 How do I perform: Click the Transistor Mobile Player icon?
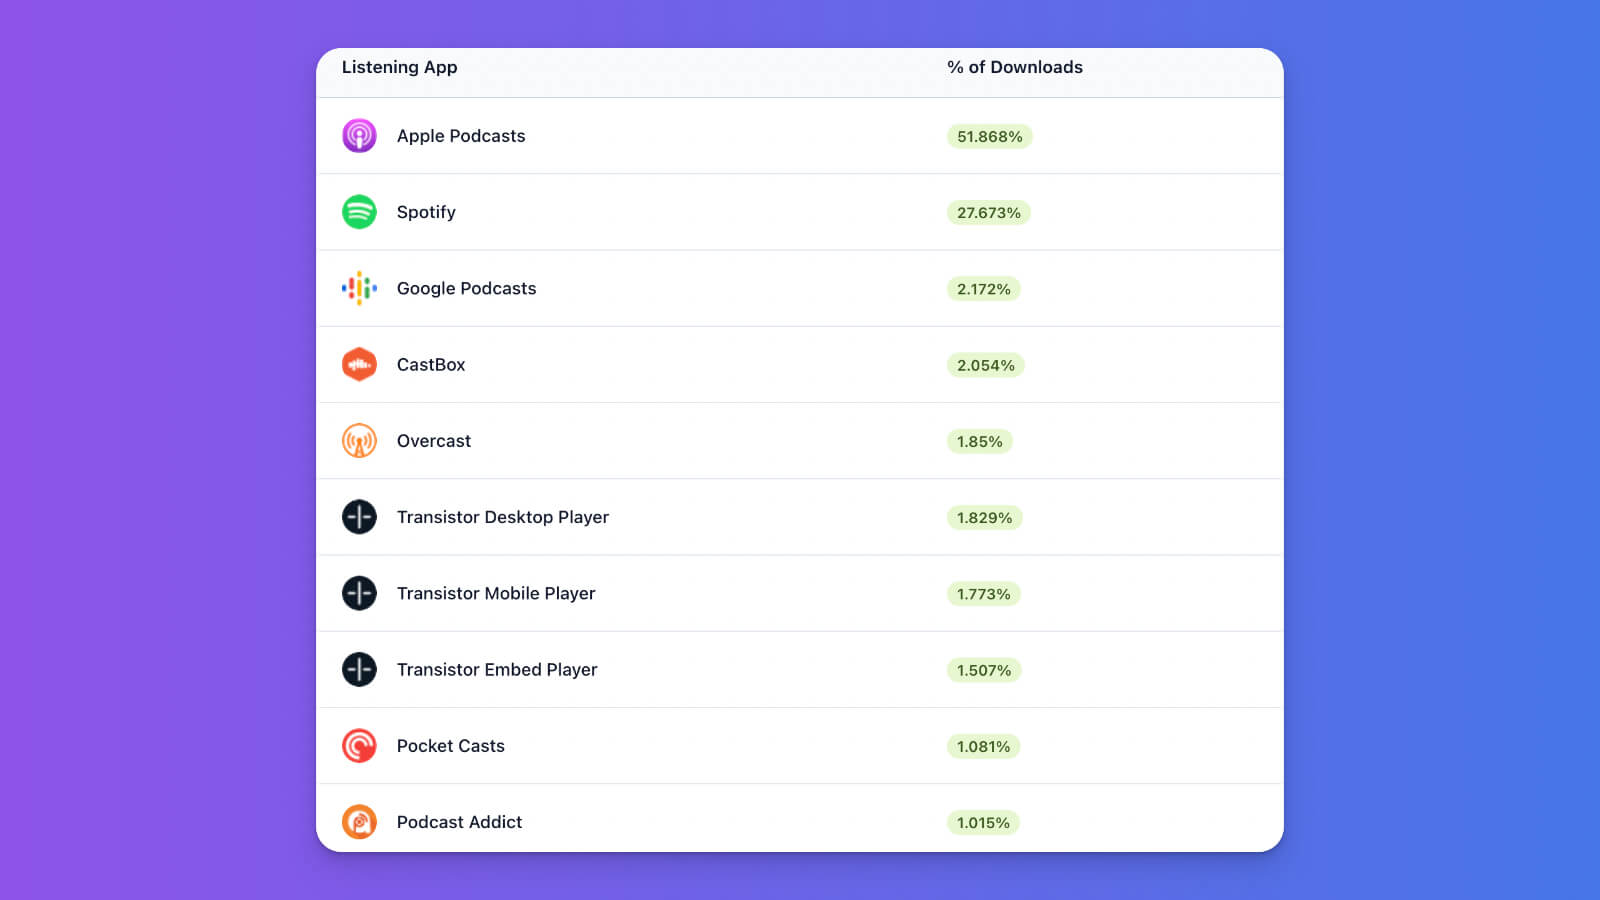359,593
